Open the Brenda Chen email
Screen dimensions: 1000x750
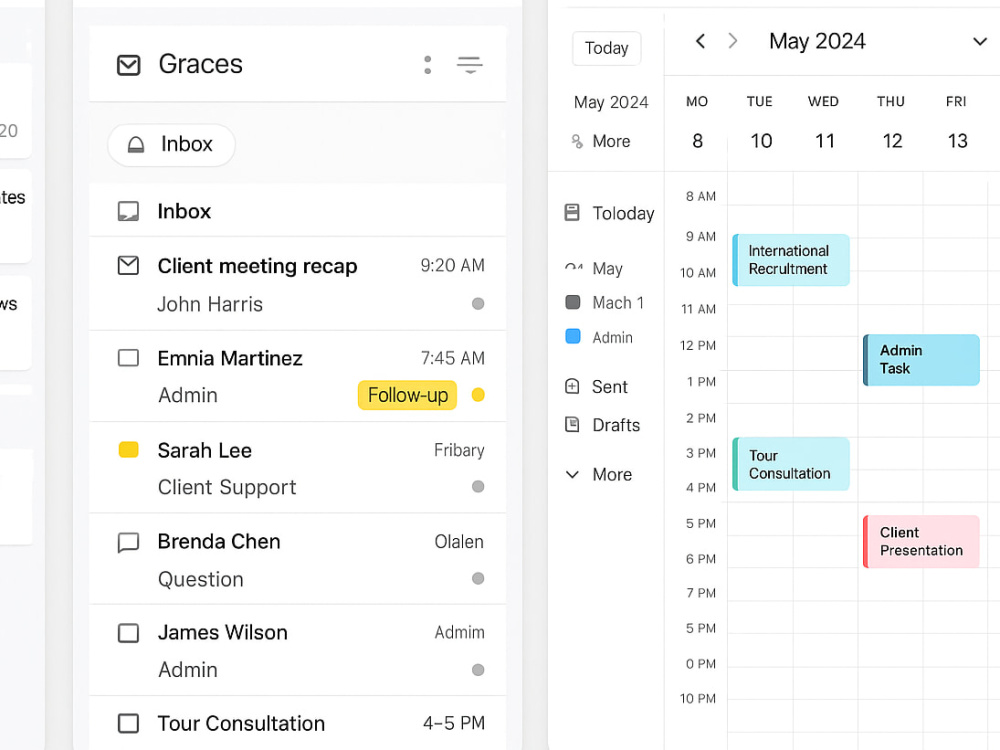point(298,559)
